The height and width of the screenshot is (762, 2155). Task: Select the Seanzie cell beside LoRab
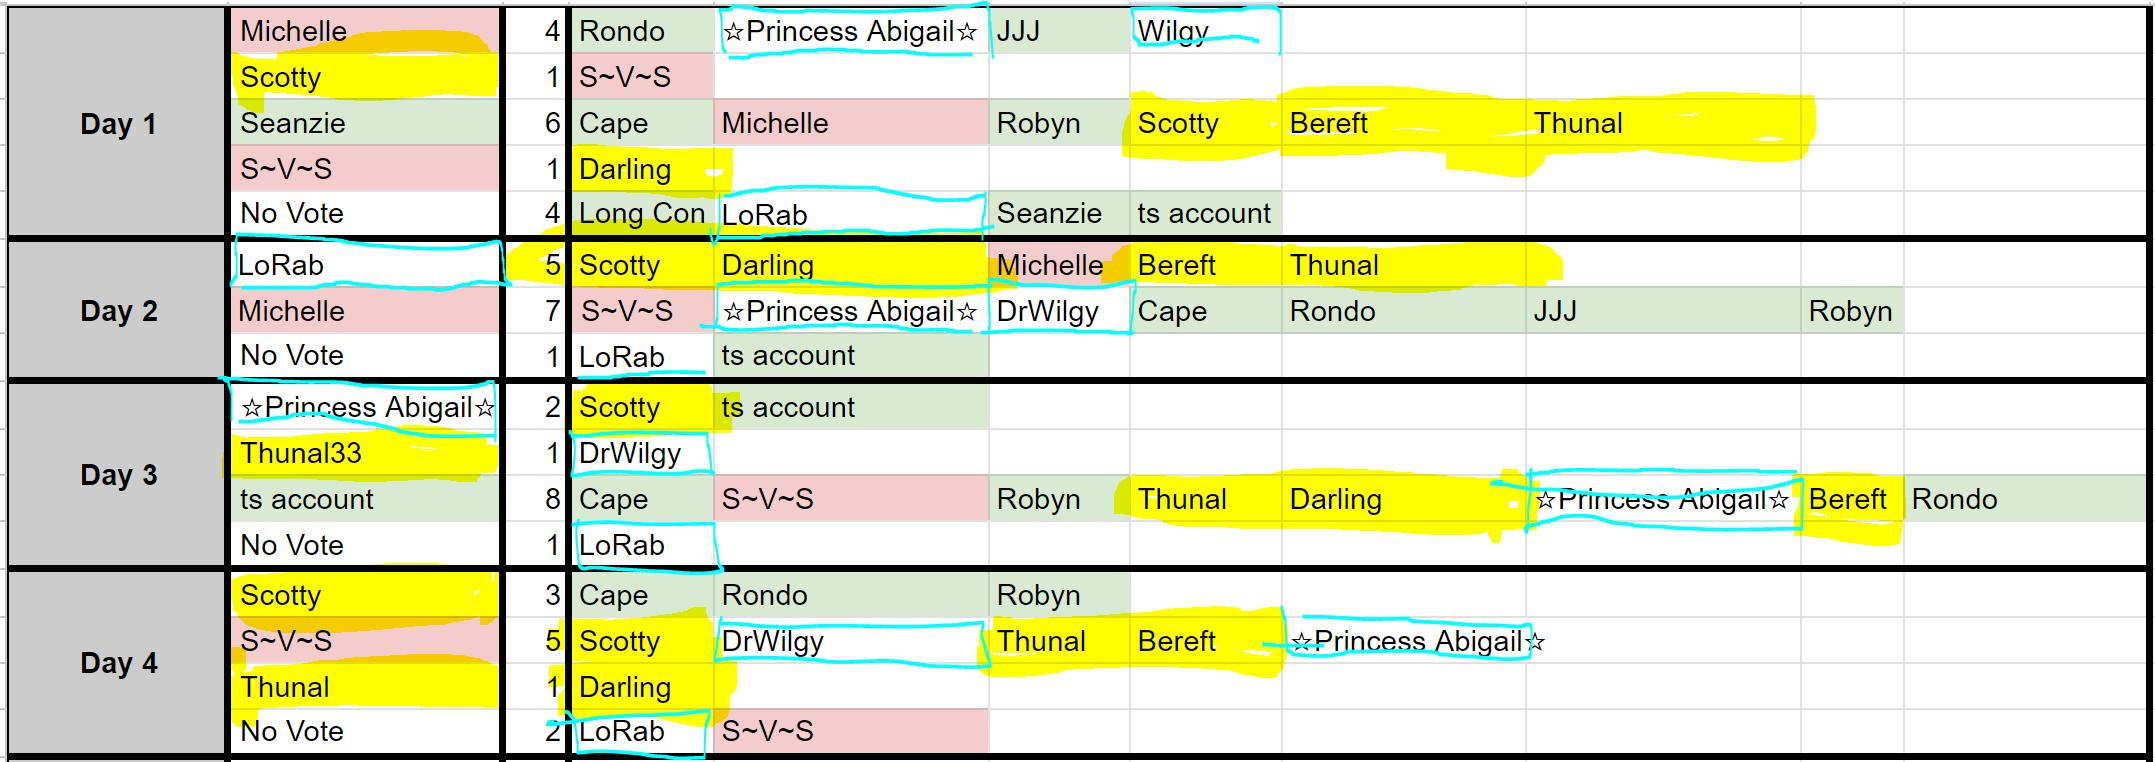[1059, 214]
